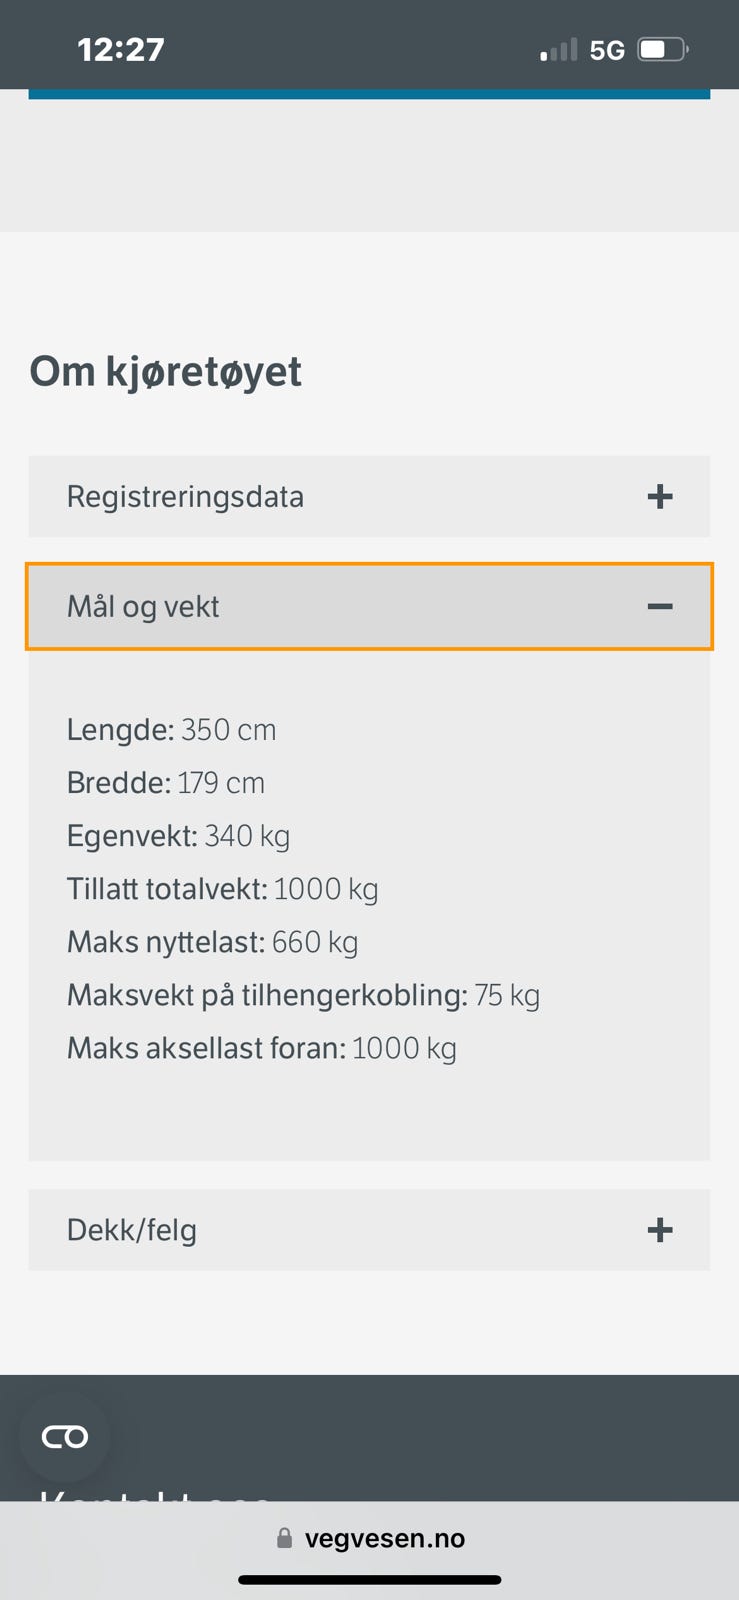
Task: Tap the padlock icon in address bar
Action: [x=284, y=1538]
